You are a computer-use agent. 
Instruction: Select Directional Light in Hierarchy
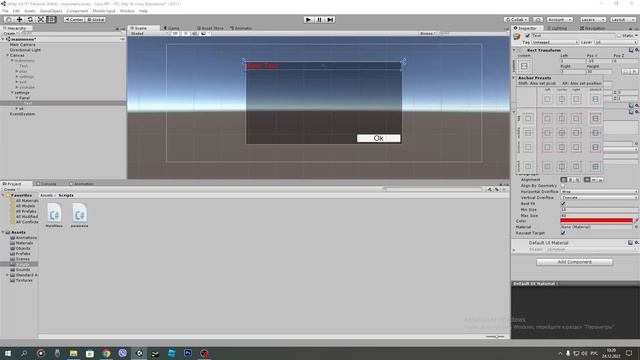(25, 50)
